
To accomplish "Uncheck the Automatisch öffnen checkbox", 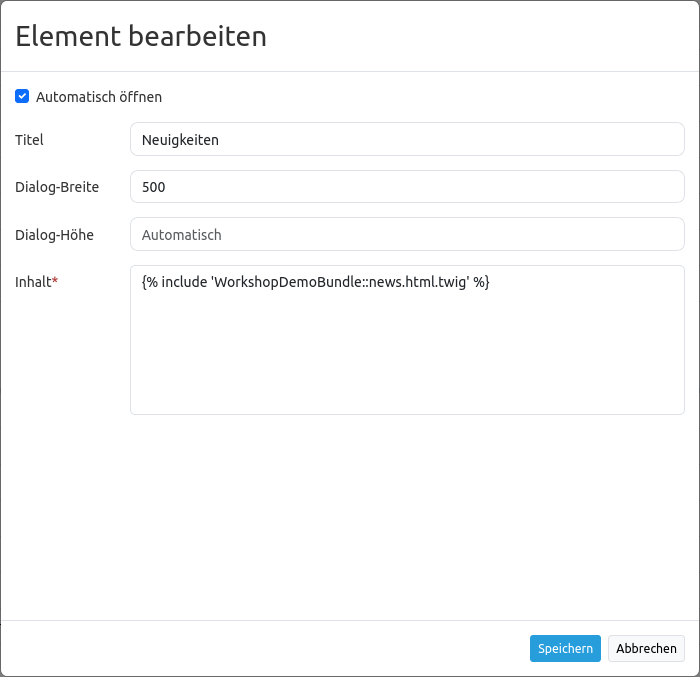I will (22, 97).
